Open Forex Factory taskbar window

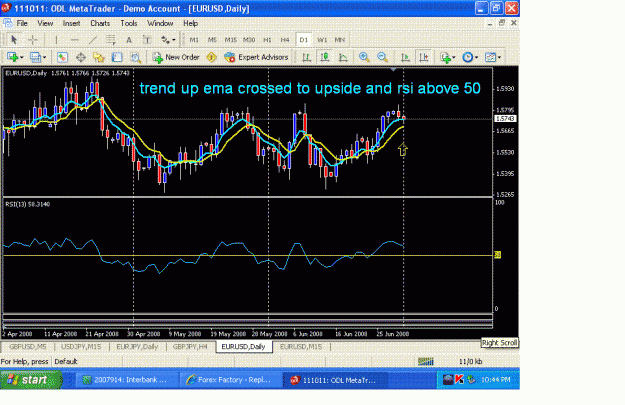click(x=230, y=380)
